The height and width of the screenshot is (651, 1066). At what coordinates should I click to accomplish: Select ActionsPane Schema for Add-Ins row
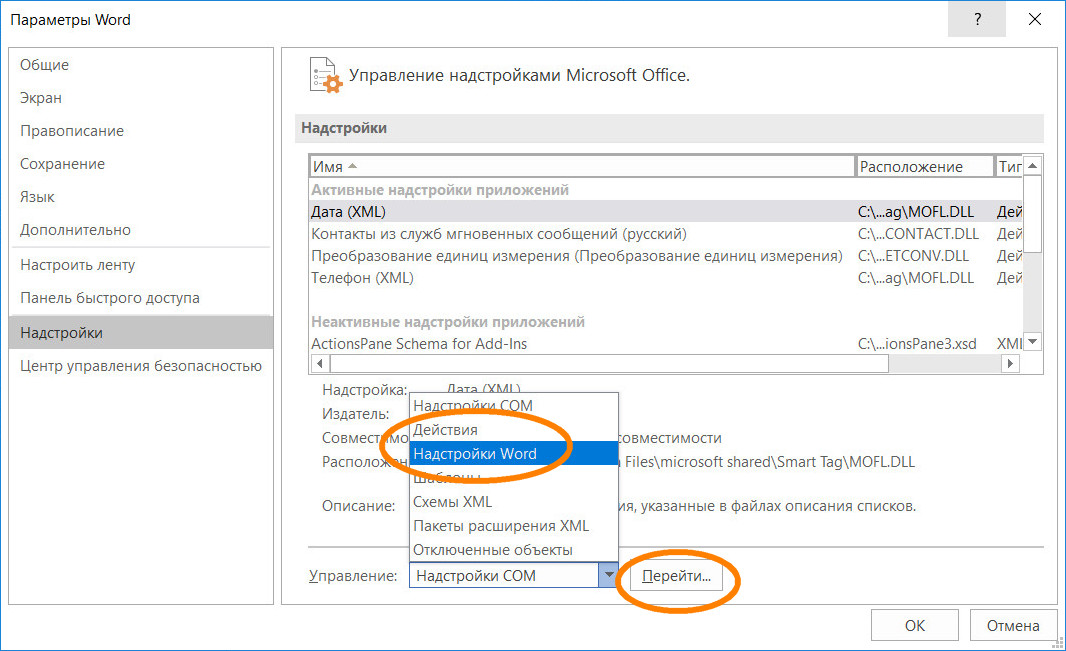[666, 344]
